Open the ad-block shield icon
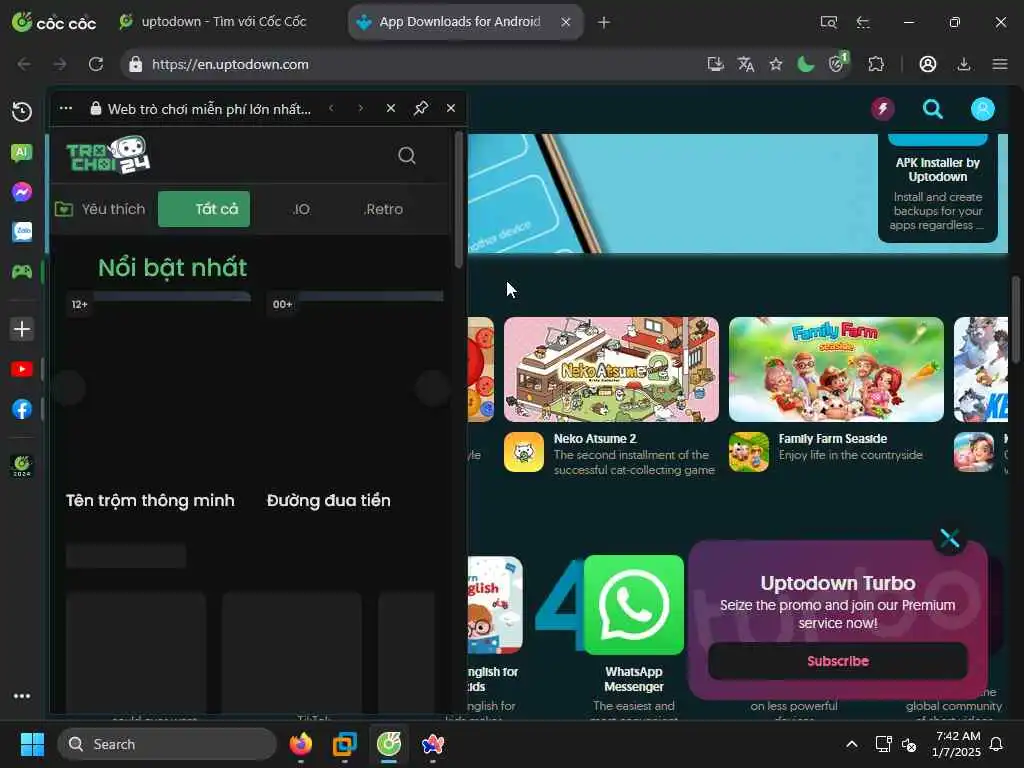 coord(837,63)
